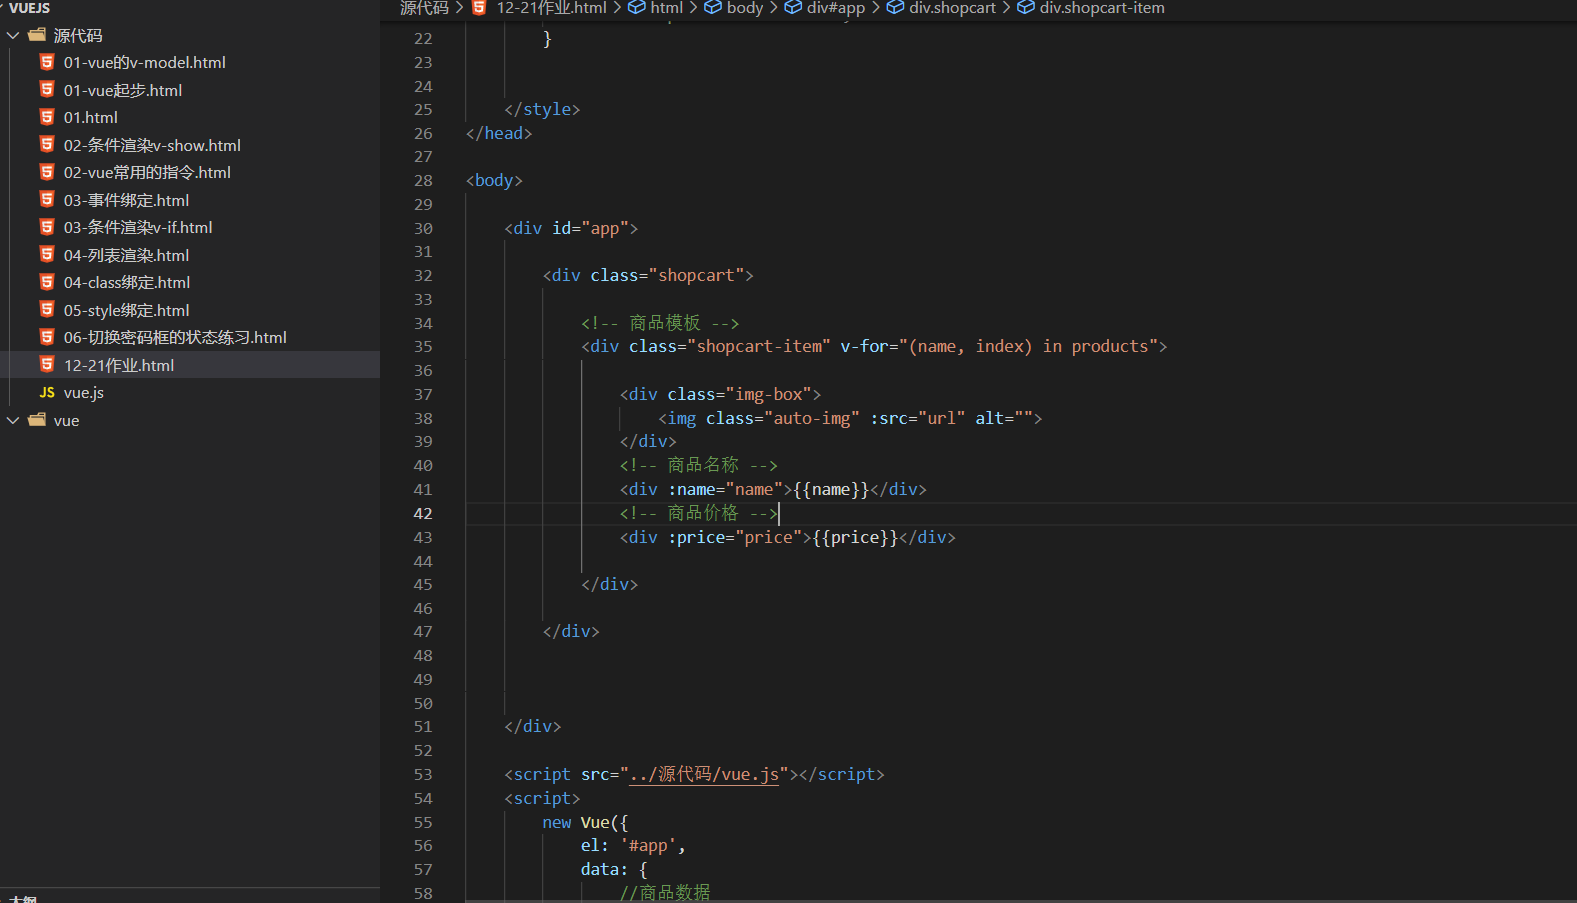Click HTML5 icon beside 01-vue的v-model.html

(x=47, y=62)
